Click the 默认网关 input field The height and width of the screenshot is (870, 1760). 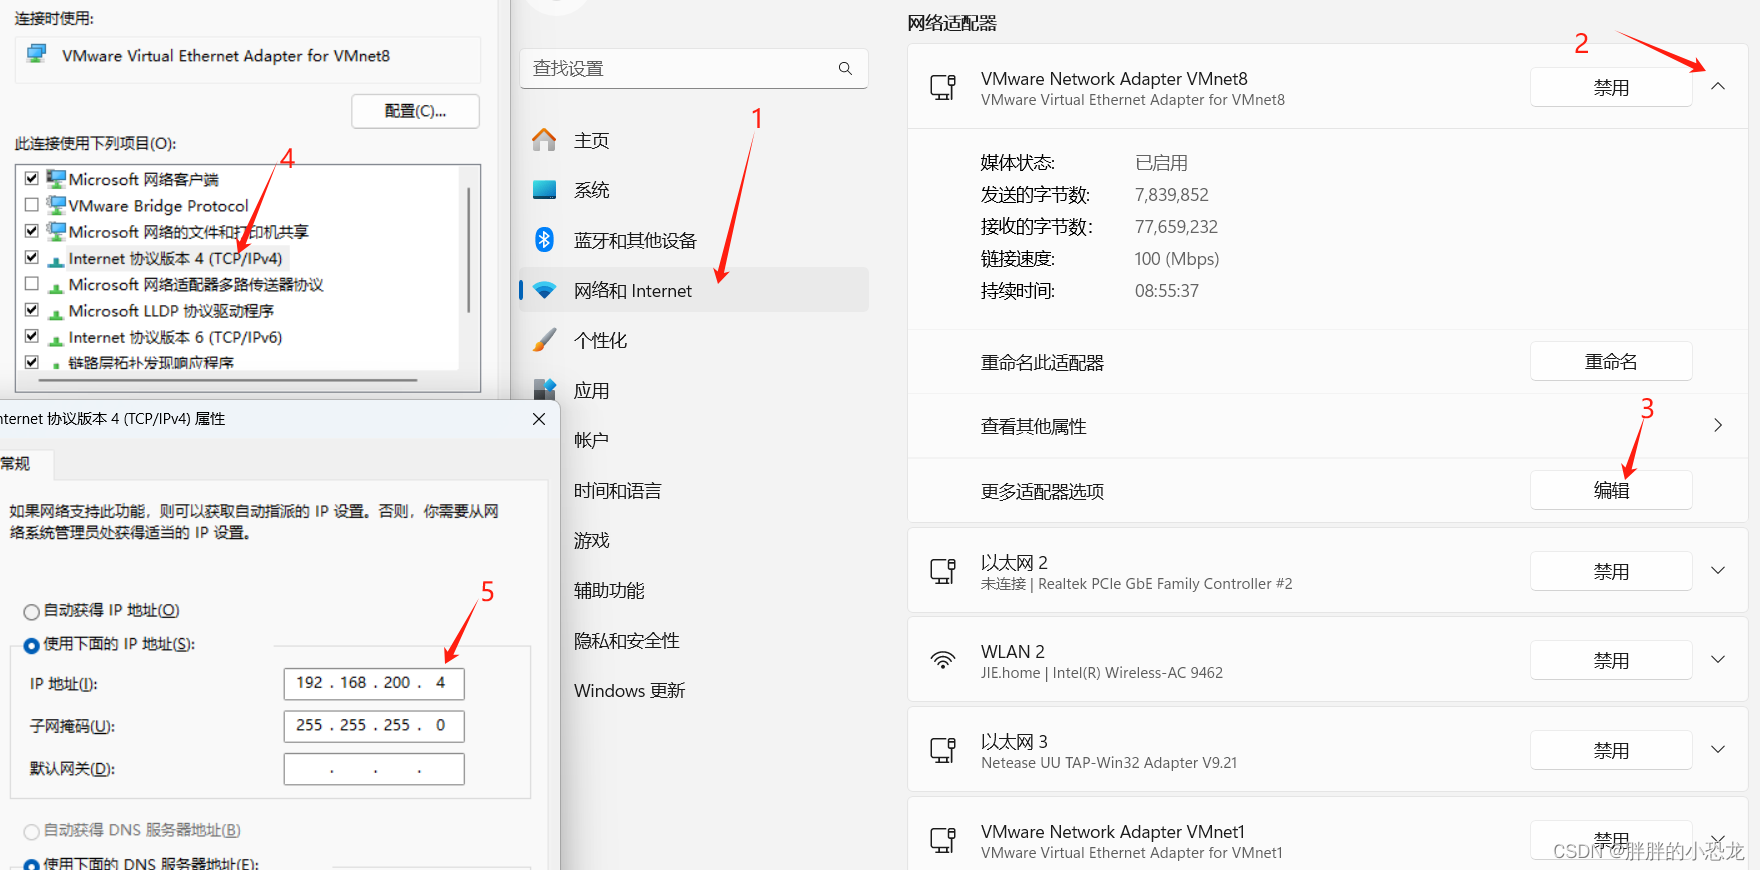point(374,769)
